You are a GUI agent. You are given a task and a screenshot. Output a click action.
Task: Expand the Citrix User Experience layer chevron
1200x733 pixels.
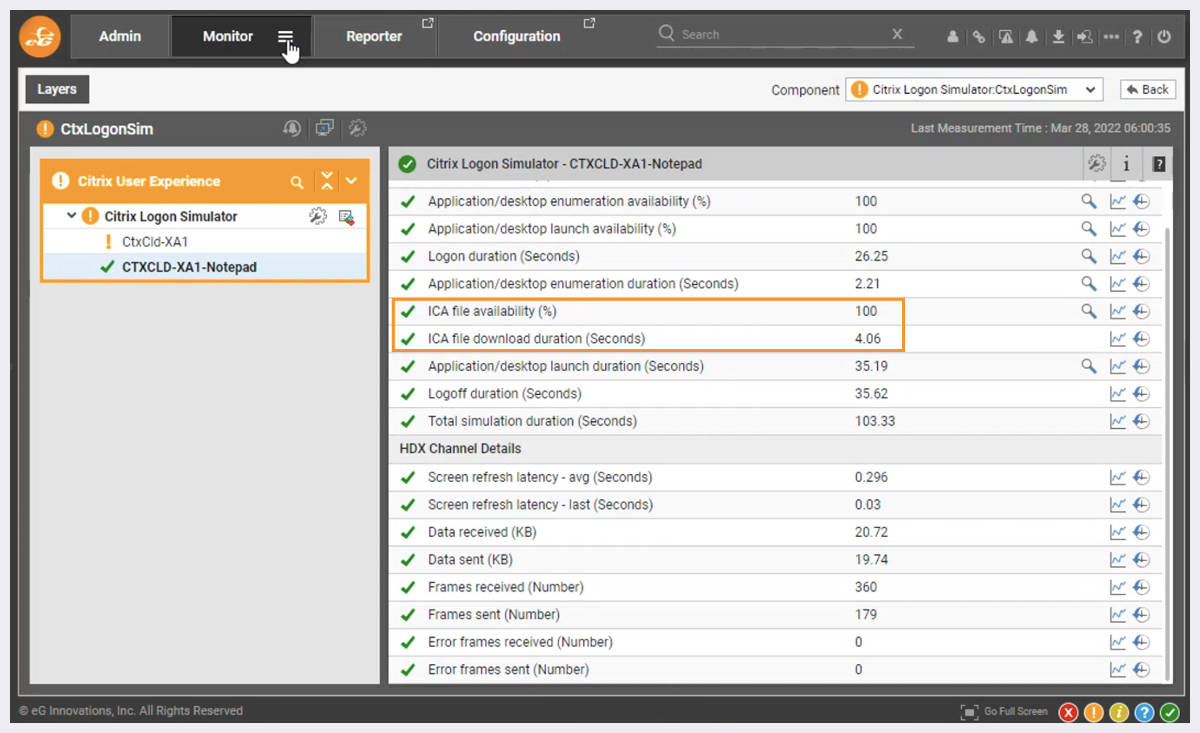point(351,181)
